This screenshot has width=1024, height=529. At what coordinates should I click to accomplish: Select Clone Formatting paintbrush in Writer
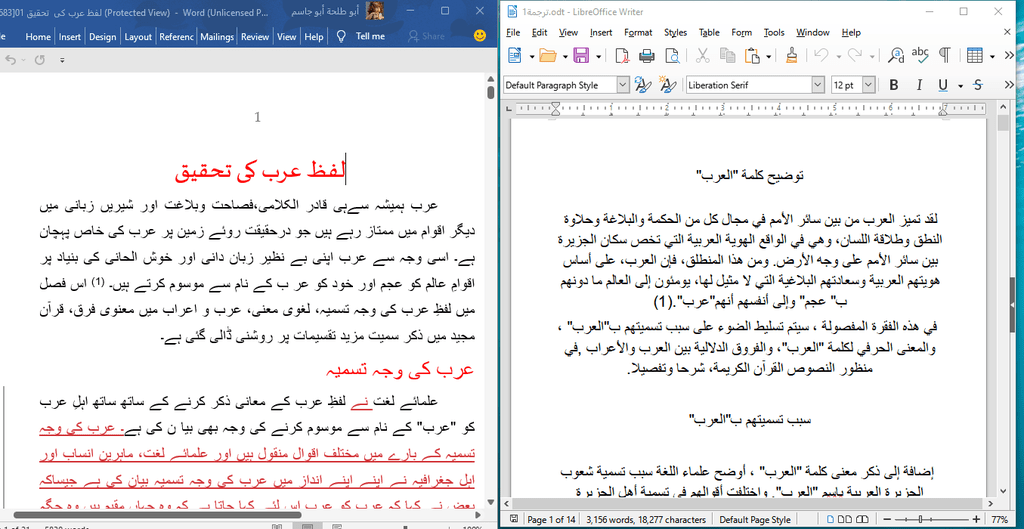(791, 56)
